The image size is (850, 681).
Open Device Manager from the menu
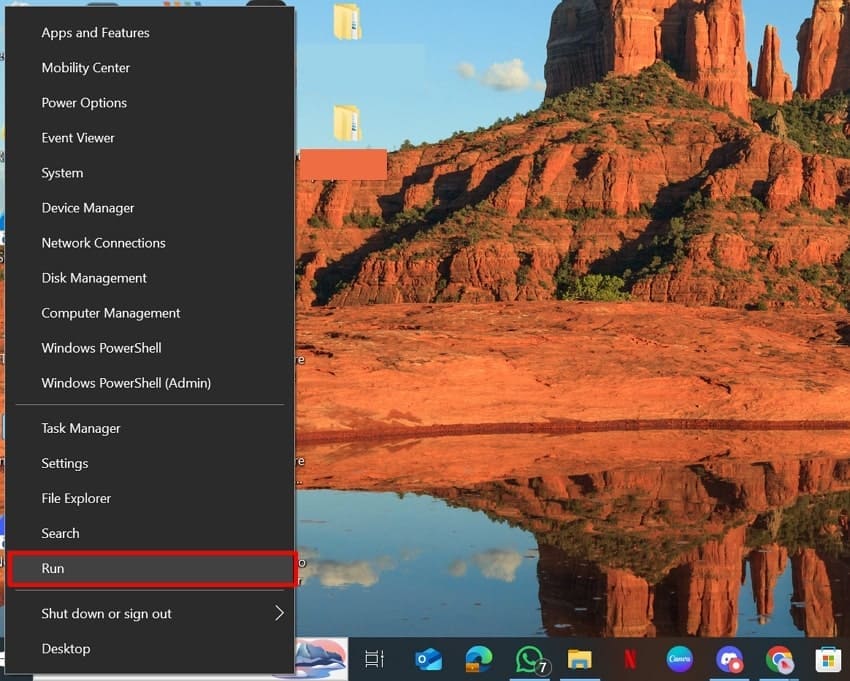point(89,208)
